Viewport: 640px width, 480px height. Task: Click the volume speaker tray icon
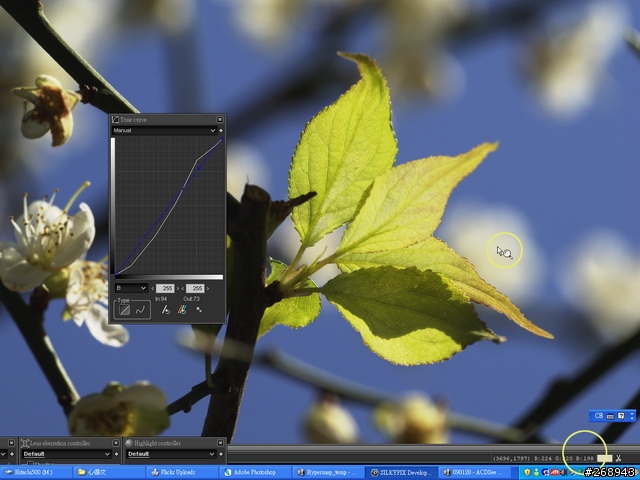point(563,473)
